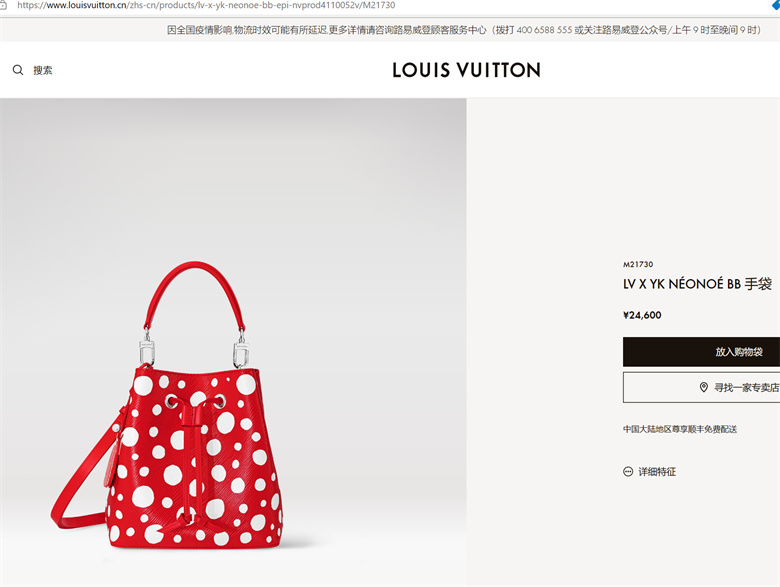Click the product code M21730
The image size is (780, 587).
pos(638,264)
